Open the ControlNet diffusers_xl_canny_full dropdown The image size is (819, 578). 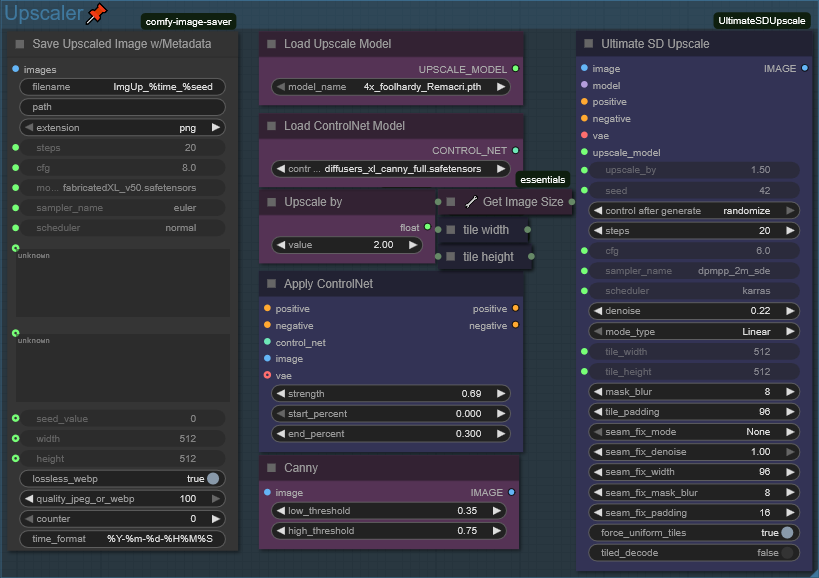(x=391, y=169)
